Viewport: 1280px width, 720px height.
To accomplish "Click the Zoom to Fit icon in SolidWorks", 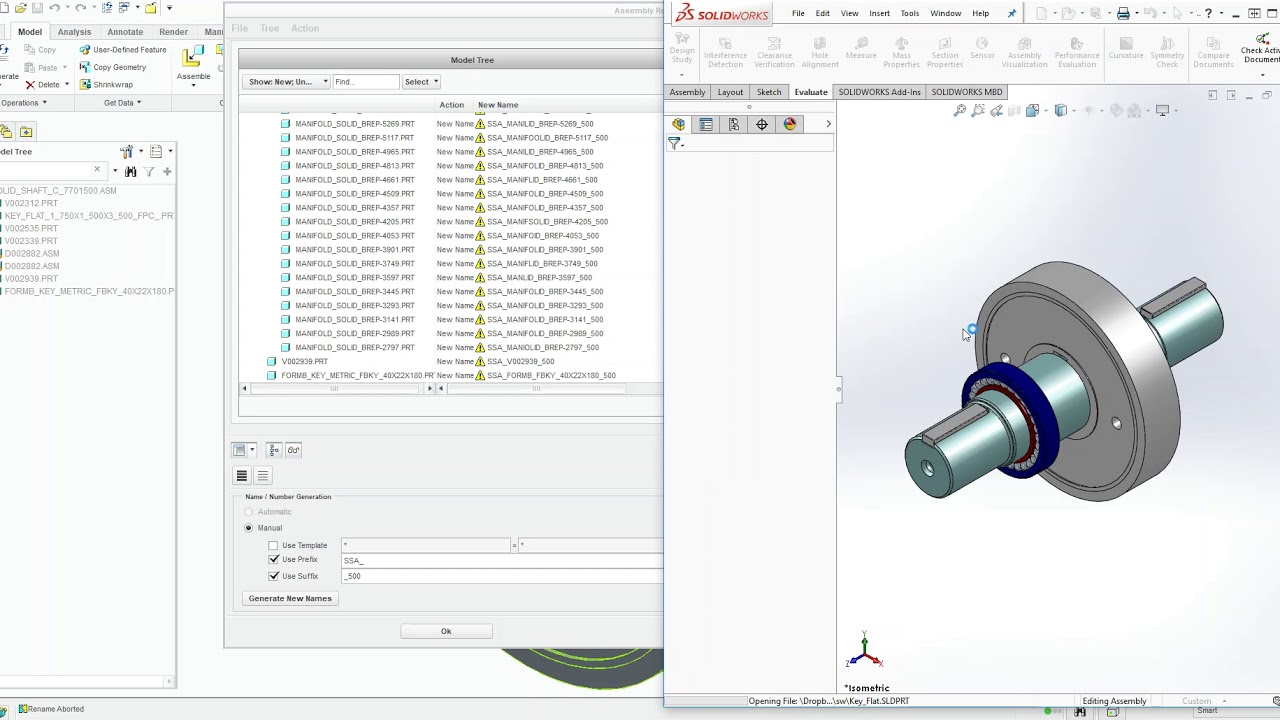I will (x=960, y=111).
